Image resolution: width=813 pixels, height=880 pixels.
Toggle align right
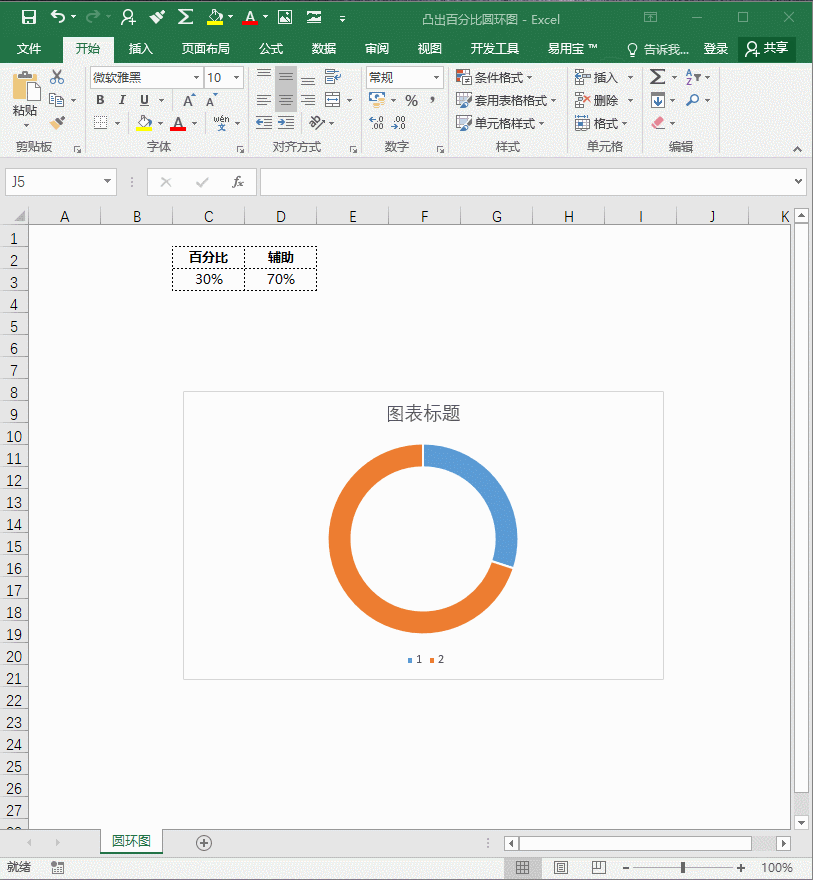(x=307, y=100)
